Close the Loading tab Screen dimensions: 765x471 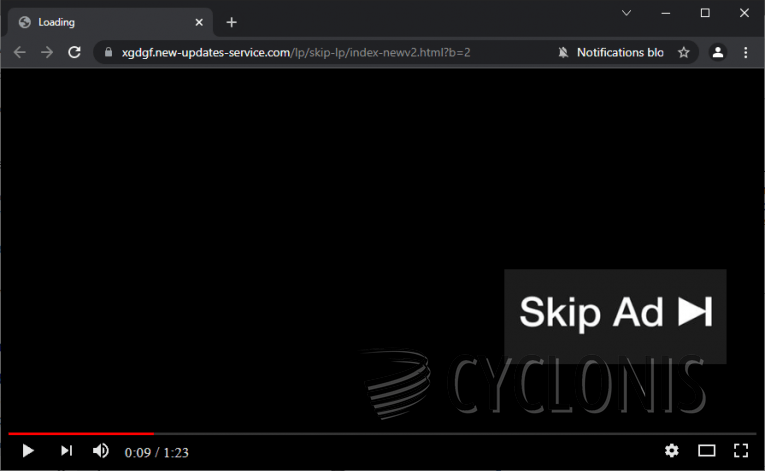click(x=199, y=22)
